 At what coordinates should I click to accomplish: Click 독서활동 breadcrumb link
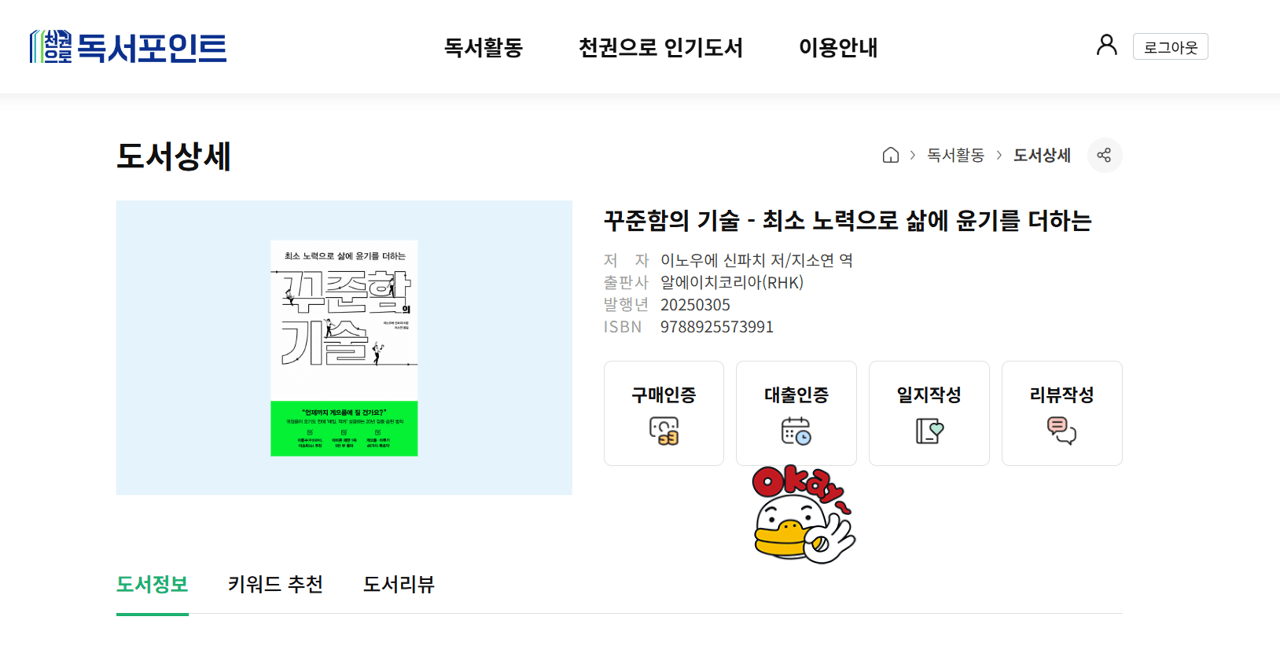956,155
